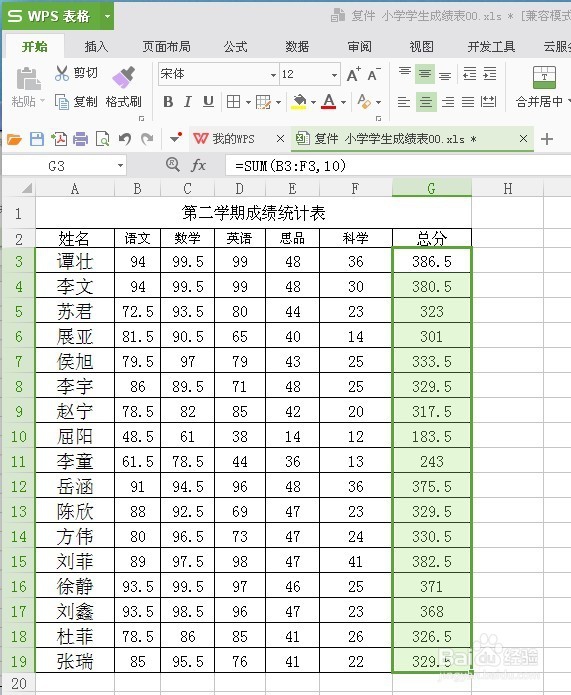
Task: Export to PDF icon
Action: pos(59,139)
